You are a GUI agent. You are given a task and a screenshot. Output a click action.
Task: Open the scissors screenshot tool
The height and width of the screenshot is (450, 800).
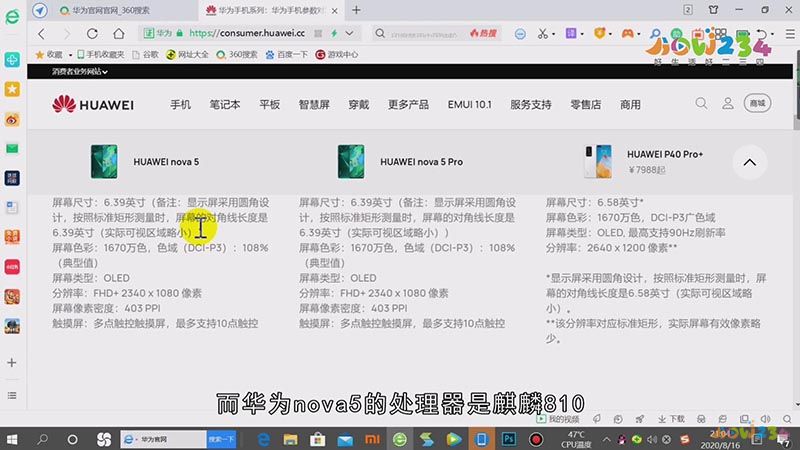[x=542, y=34]
